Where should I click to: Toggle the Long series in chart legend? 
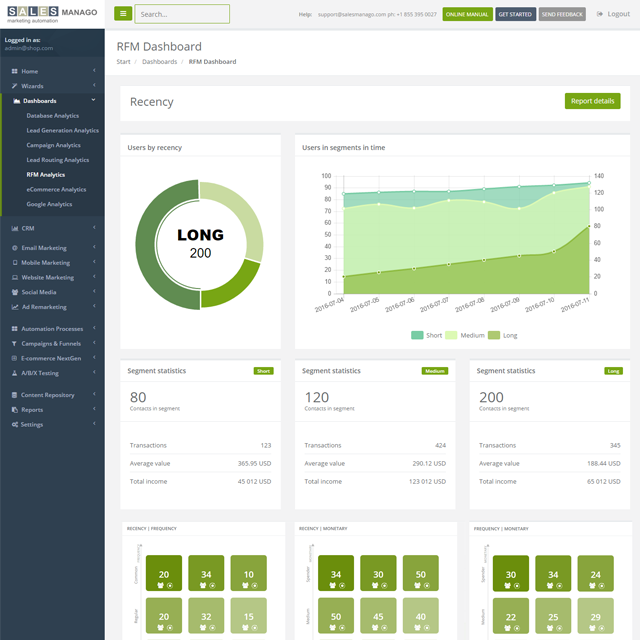503,335
